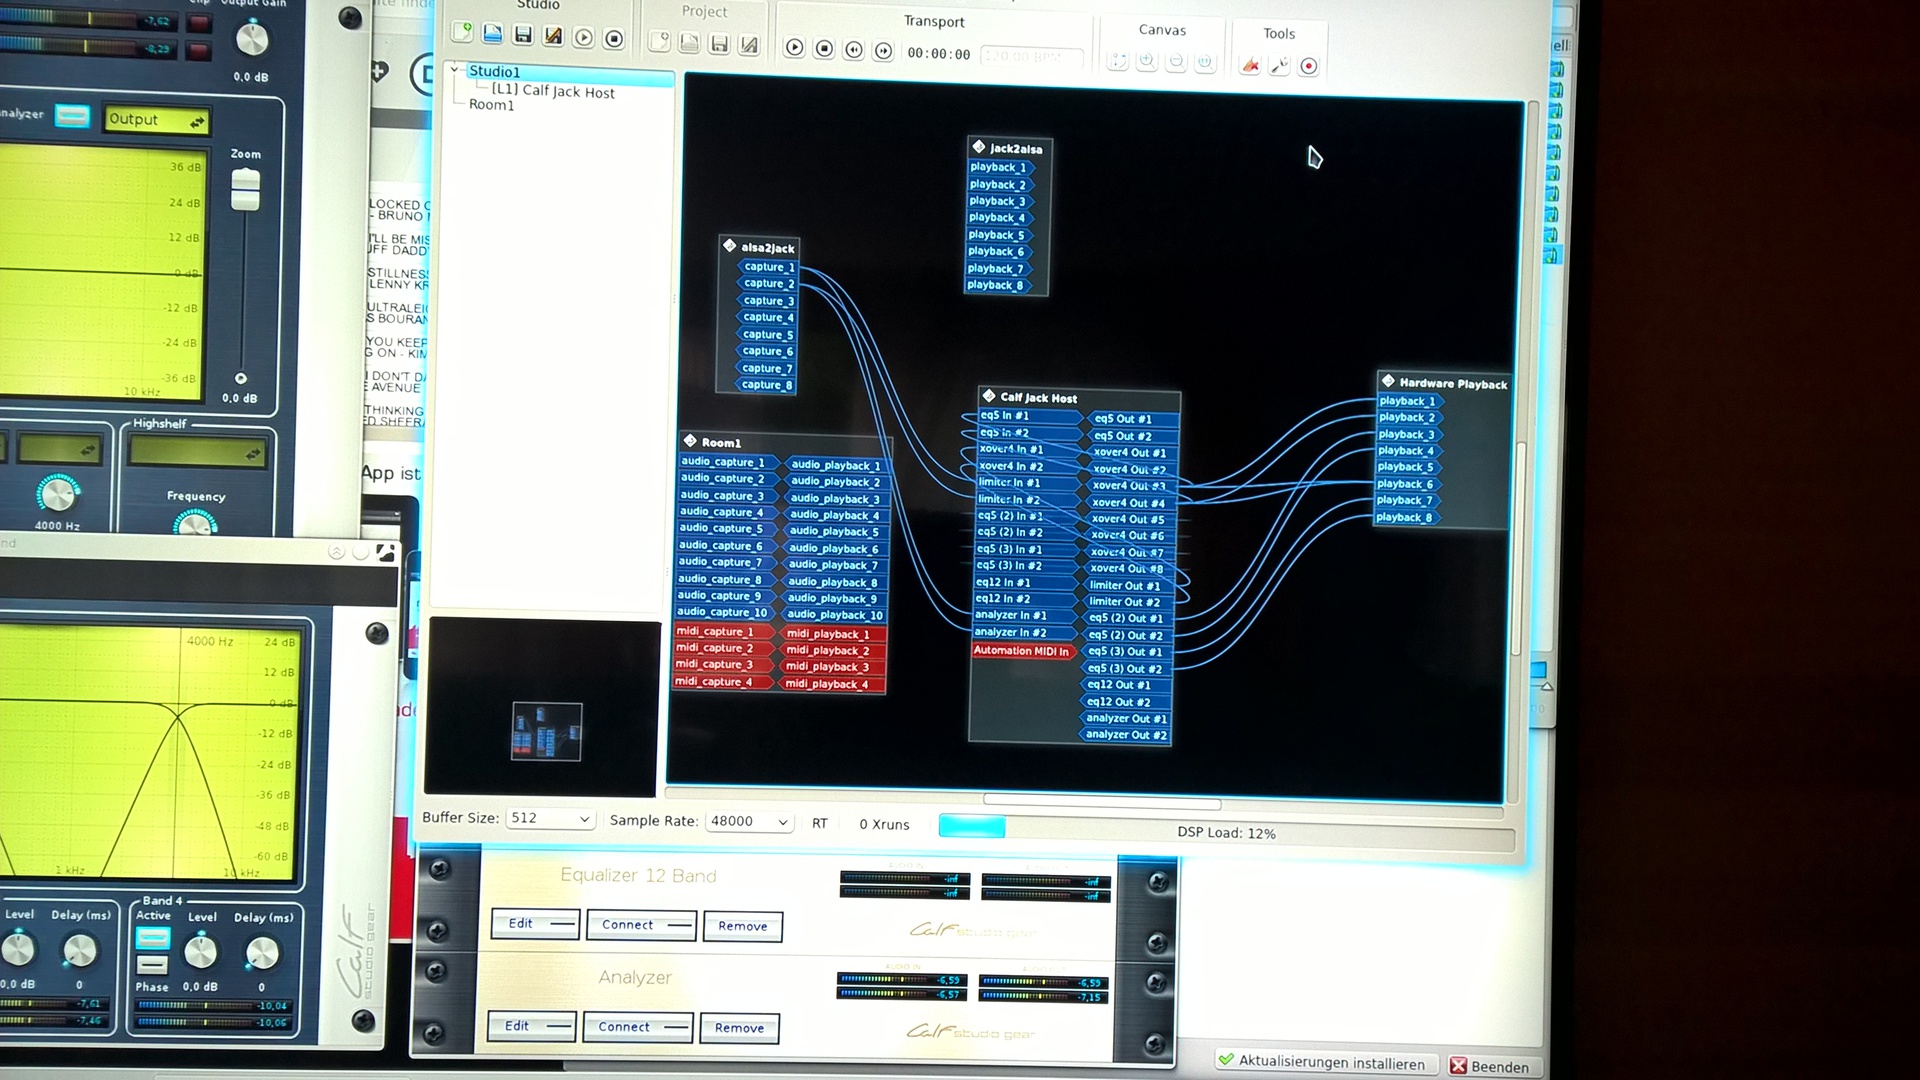
Task: Click Remove for the Analyzer plugin
Action: [x=739, y=1027]
